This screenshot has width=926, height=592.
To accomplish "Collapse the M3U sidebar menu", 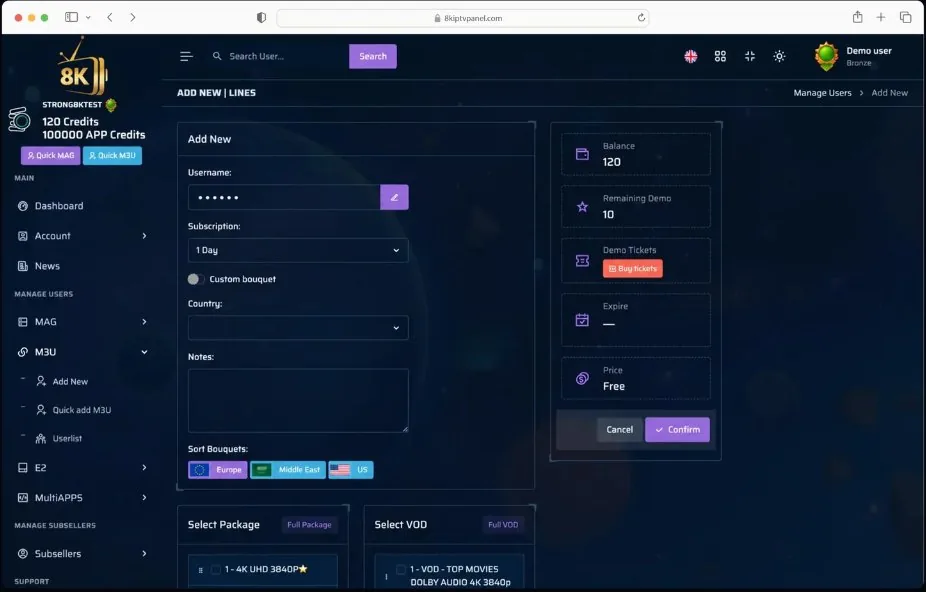I will (82, 352).
